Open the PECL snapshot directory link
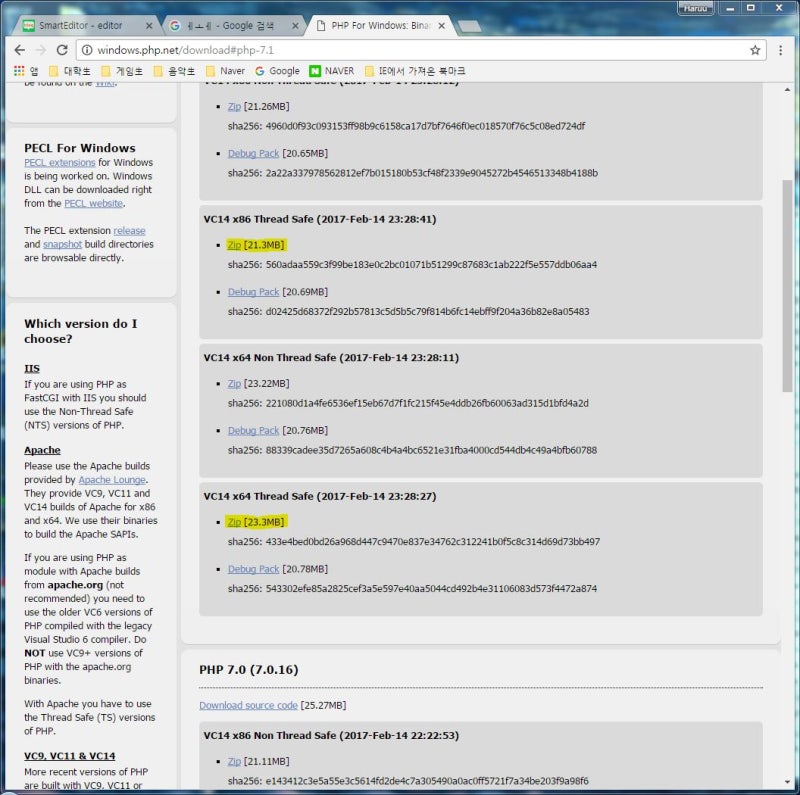This screenshot has width=800, height=795. pyautogui.click(x=62, y=244)
